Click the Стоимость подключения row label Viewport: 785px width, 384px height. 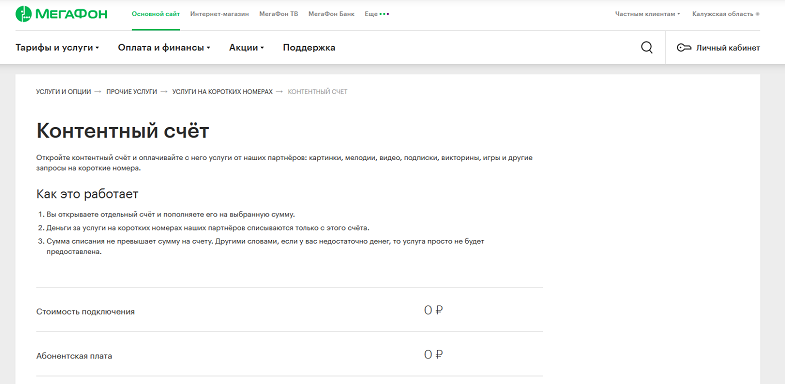click(x=85, y=311)
